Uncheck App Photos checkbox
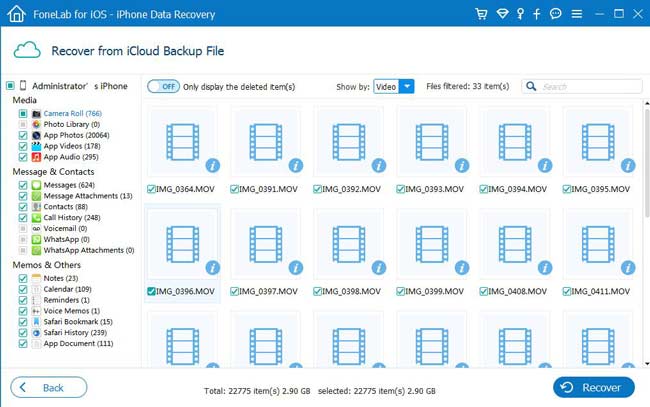Image resolution: width=650 pixels, height=407 pixels. [x=23, y=135]
